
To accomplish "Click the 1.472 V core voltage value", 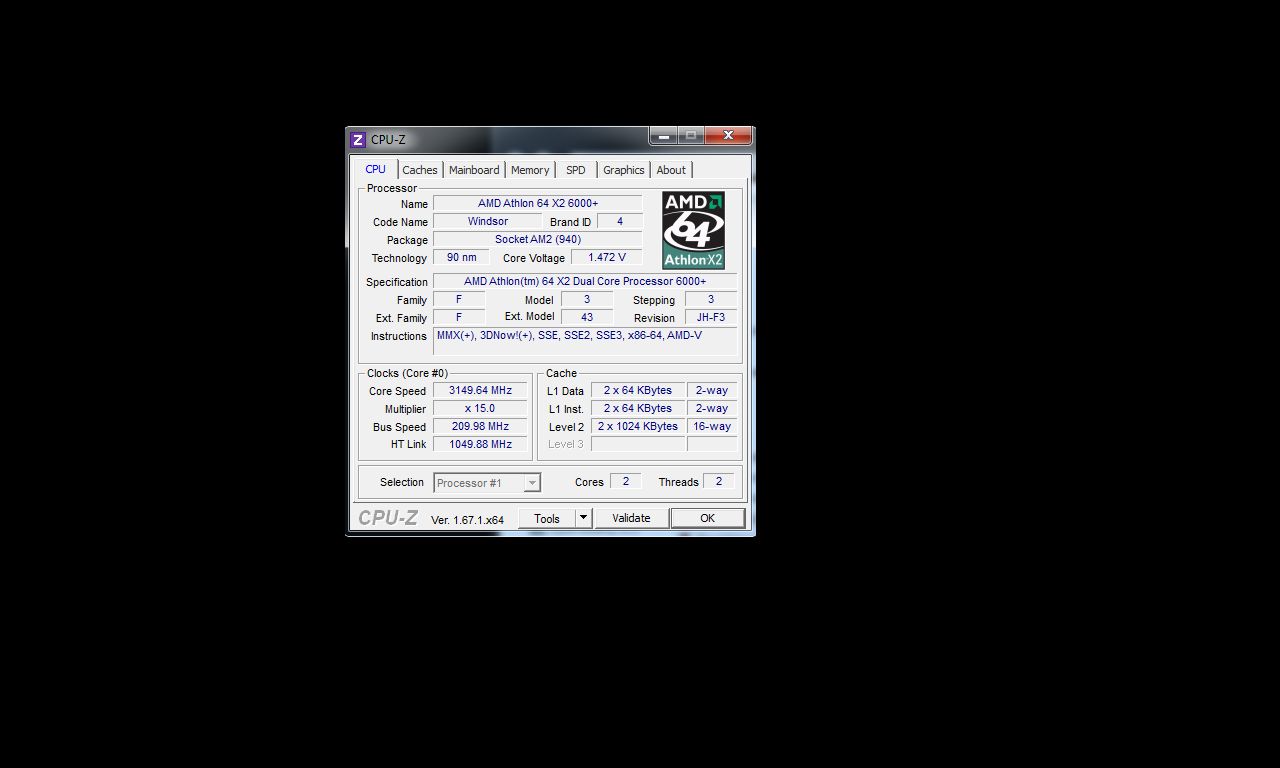I will (x=607, y=258).
